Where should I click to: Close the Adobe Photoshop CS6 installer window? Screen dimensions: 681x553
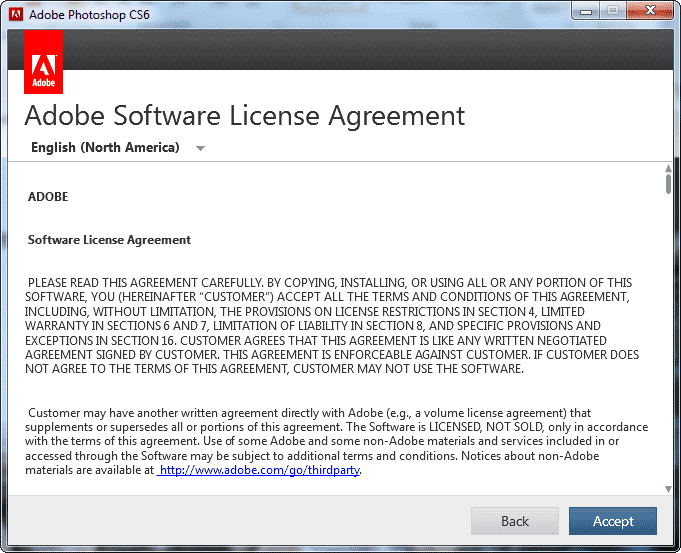tap(650, 11)
